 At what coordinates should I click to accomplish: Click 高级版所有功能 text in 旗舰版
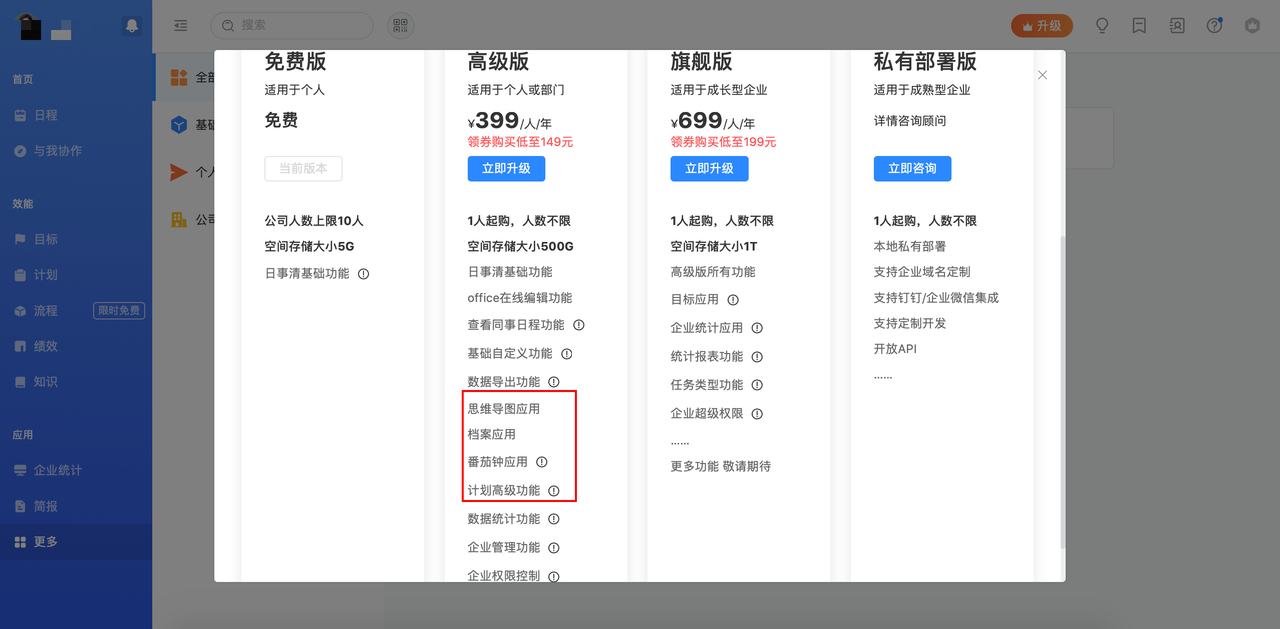click(713, 272)
